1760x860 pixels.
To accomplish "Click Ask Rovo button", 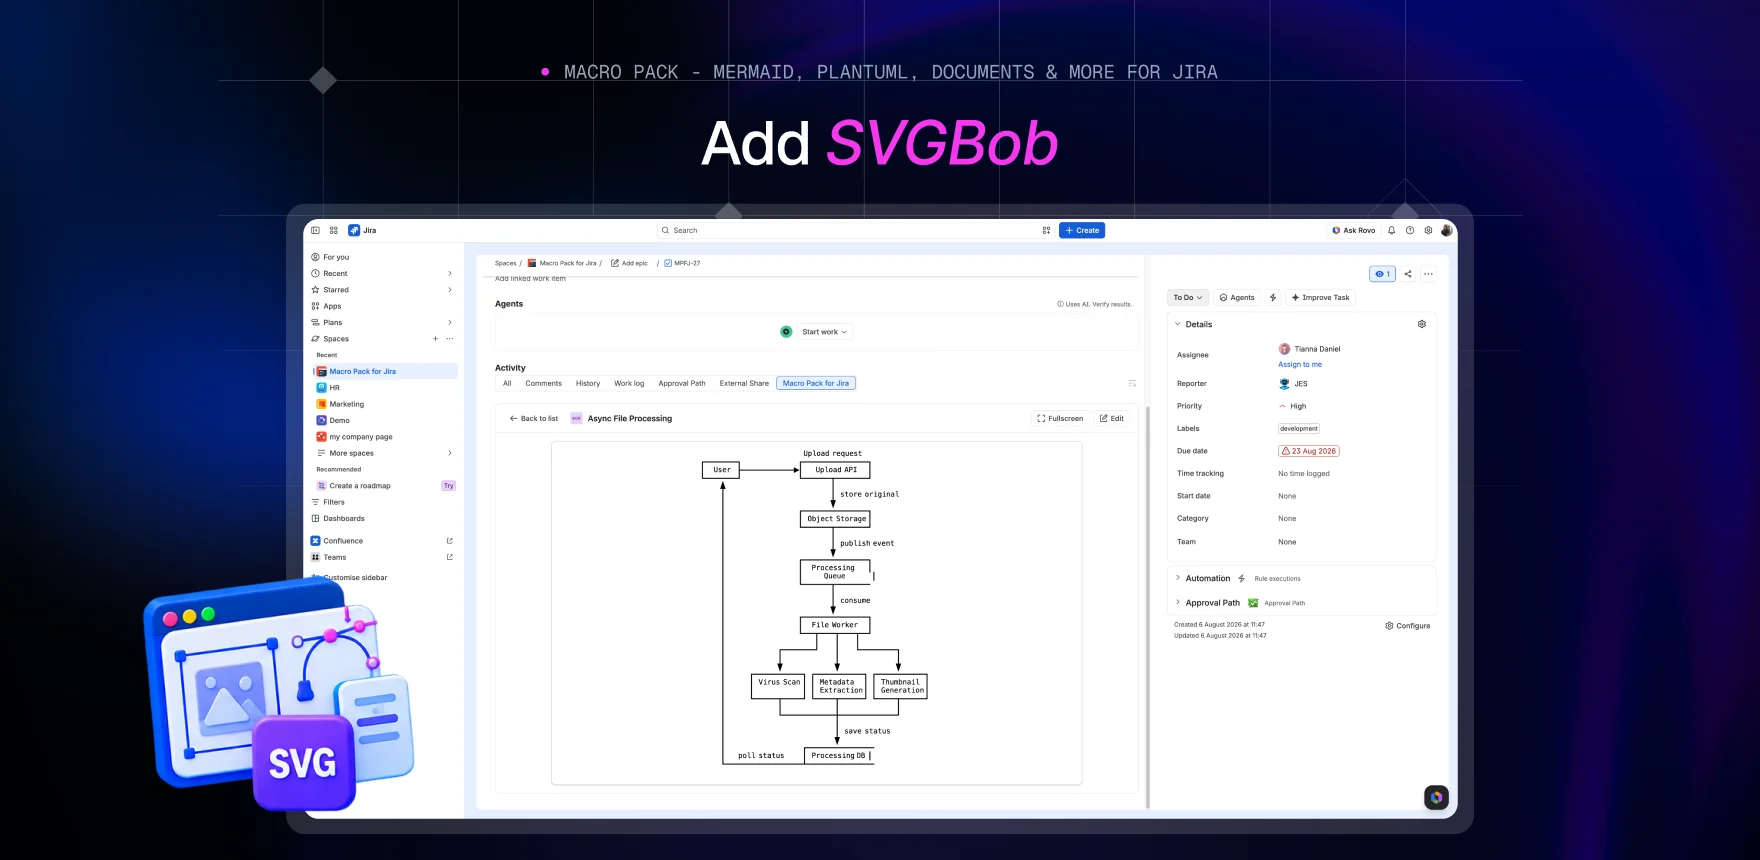I will (x=1353, y=230).
